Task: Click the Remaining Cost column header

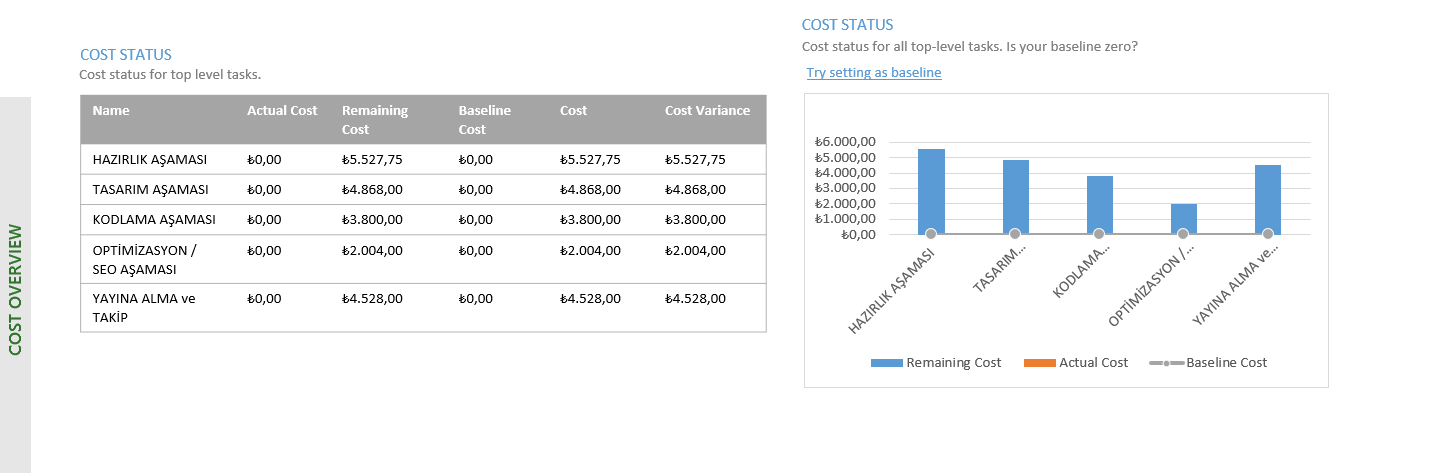Action: click(x=375, y=120)
